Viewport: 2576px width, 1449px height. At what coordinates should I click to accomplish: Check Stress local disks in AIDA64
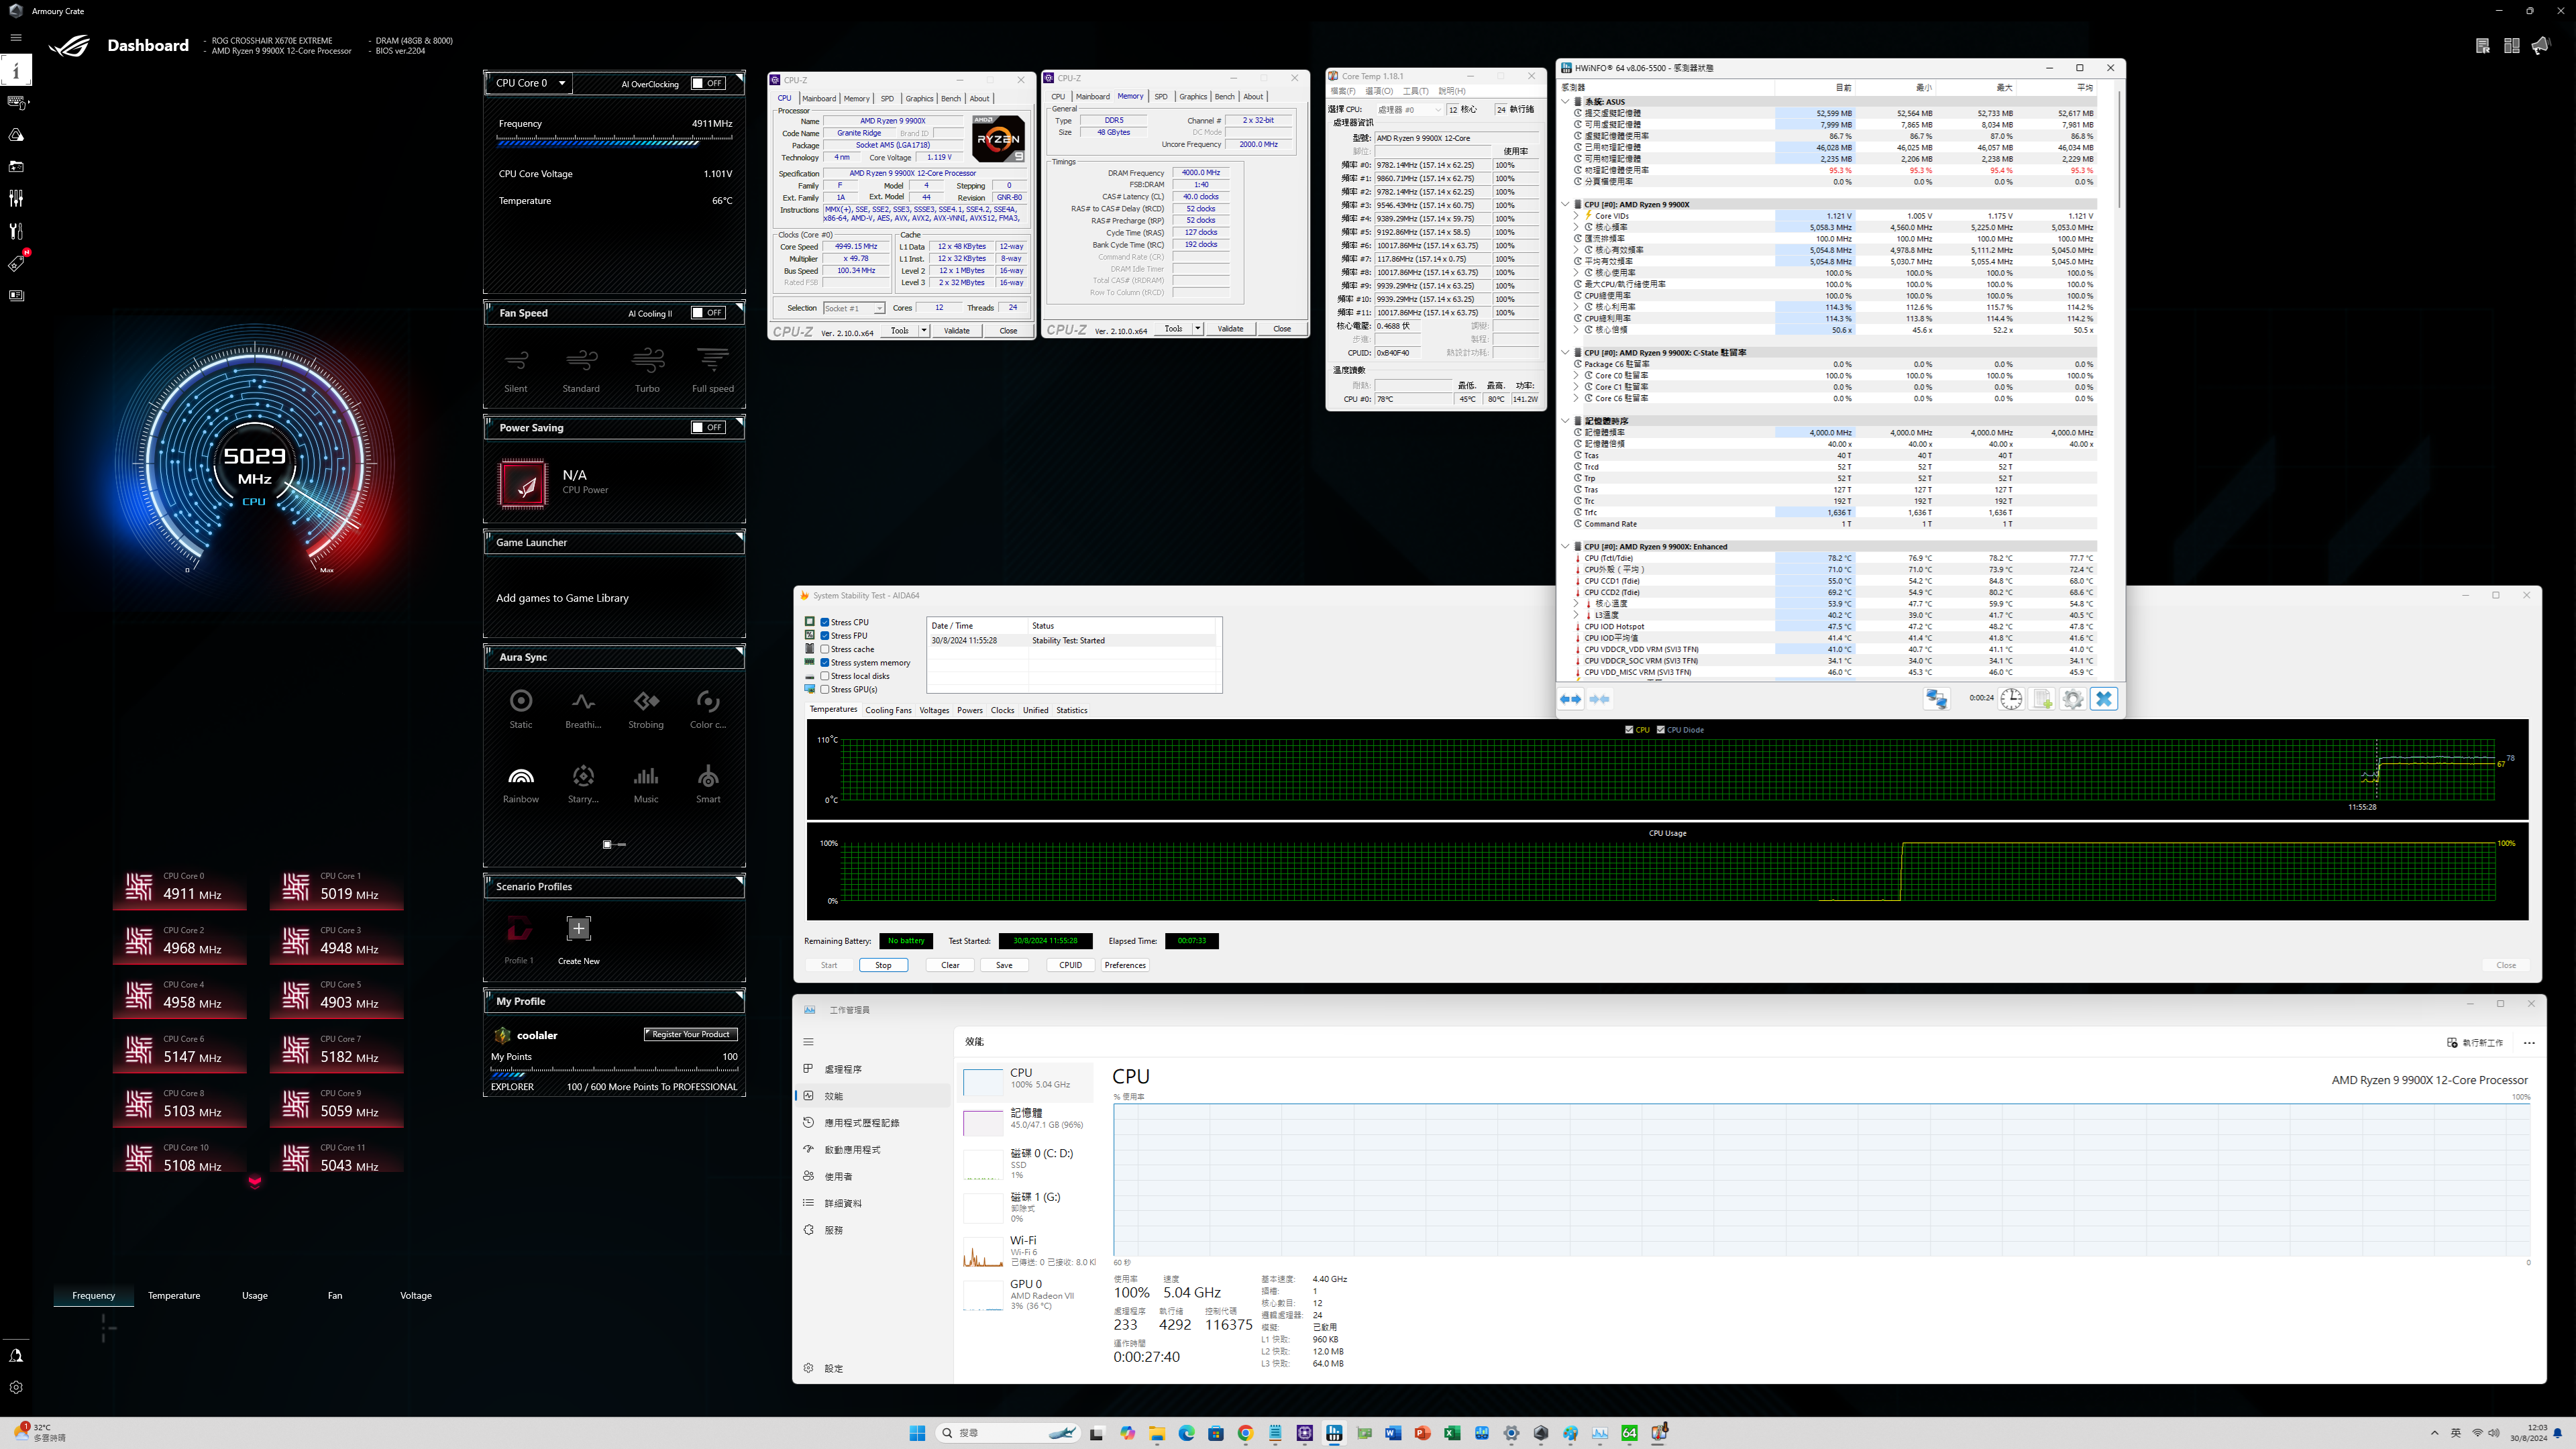coord(825,676)
